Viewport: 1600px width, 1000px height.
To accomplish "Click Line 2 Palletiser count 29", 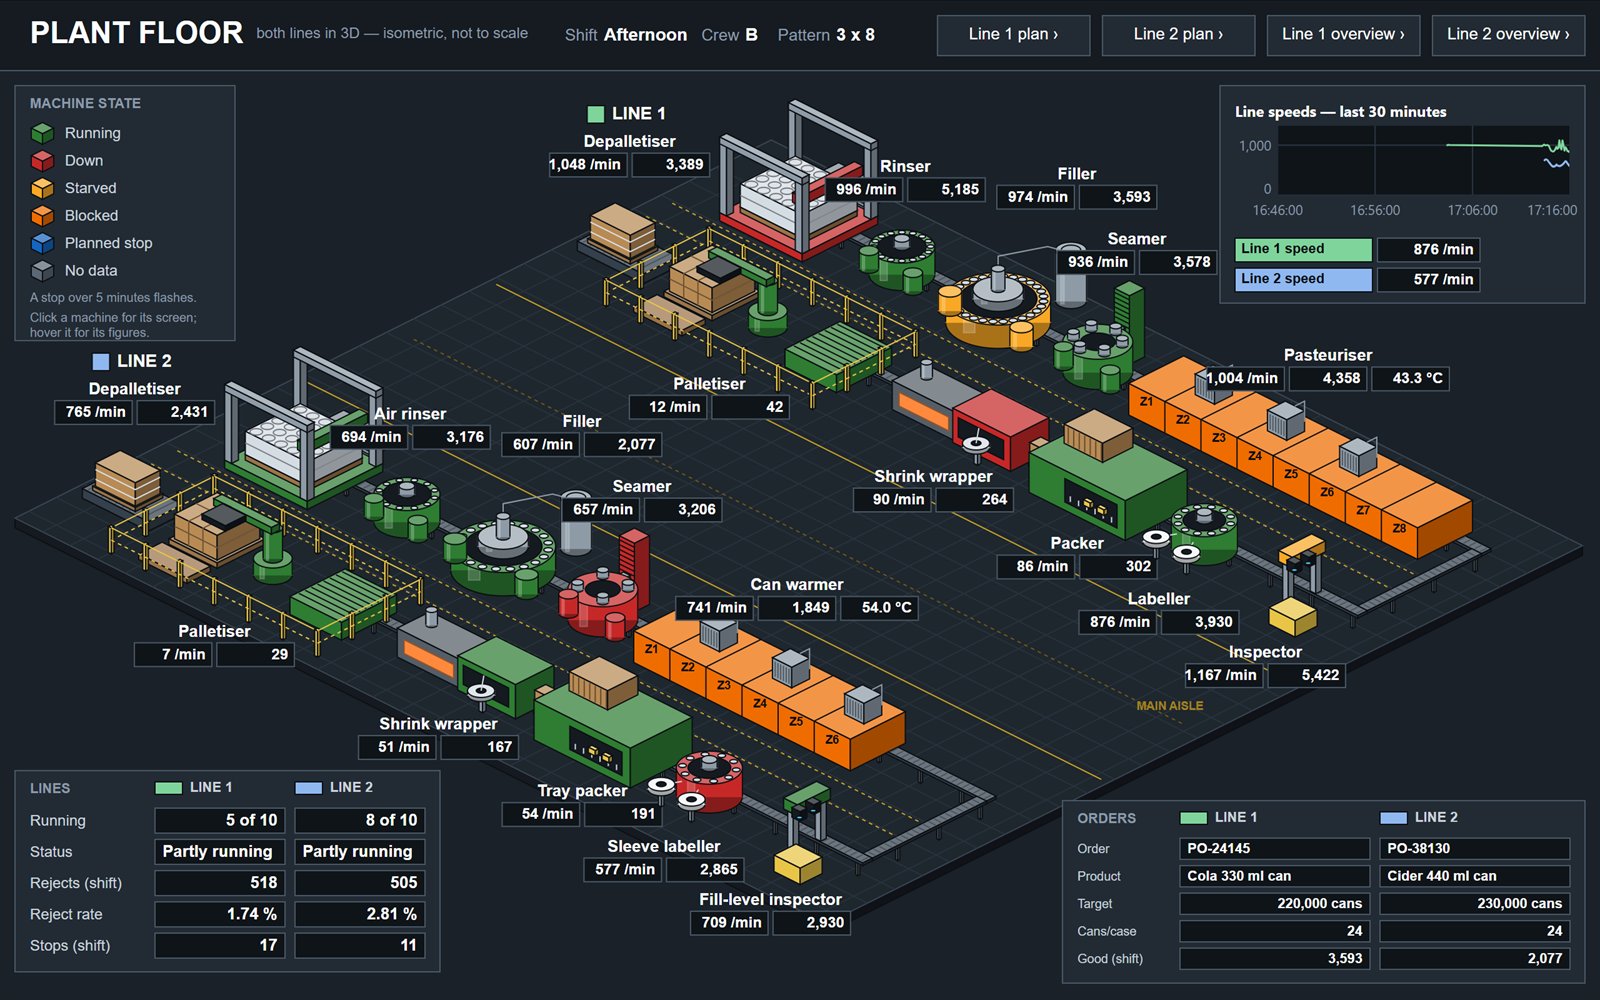I will (255, 654).
